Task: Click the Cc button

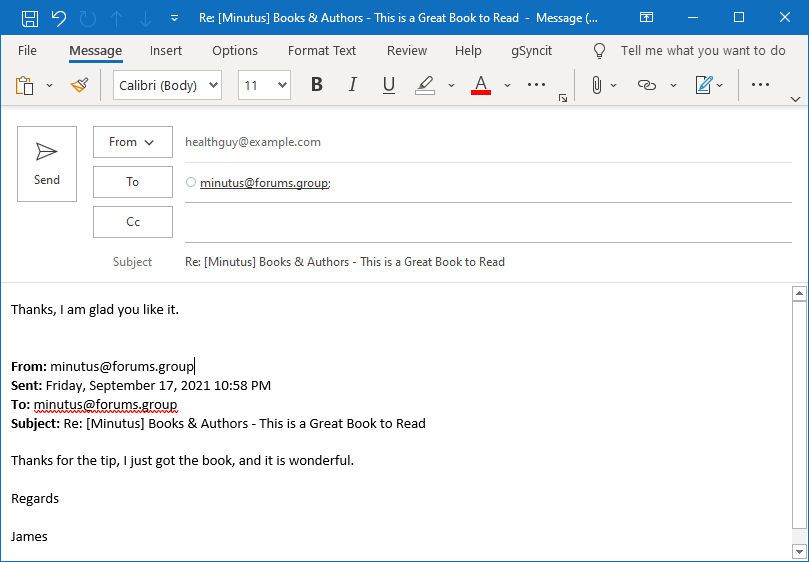Action: (x=133, y=222)
